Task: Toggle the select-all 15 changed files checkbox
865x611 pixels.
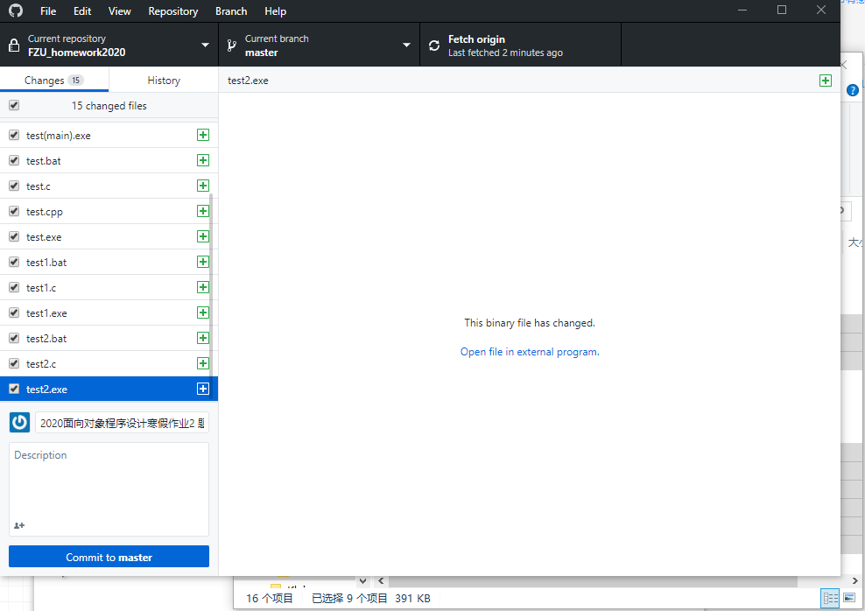Action: pyautogui.click(x=14, y=105)
